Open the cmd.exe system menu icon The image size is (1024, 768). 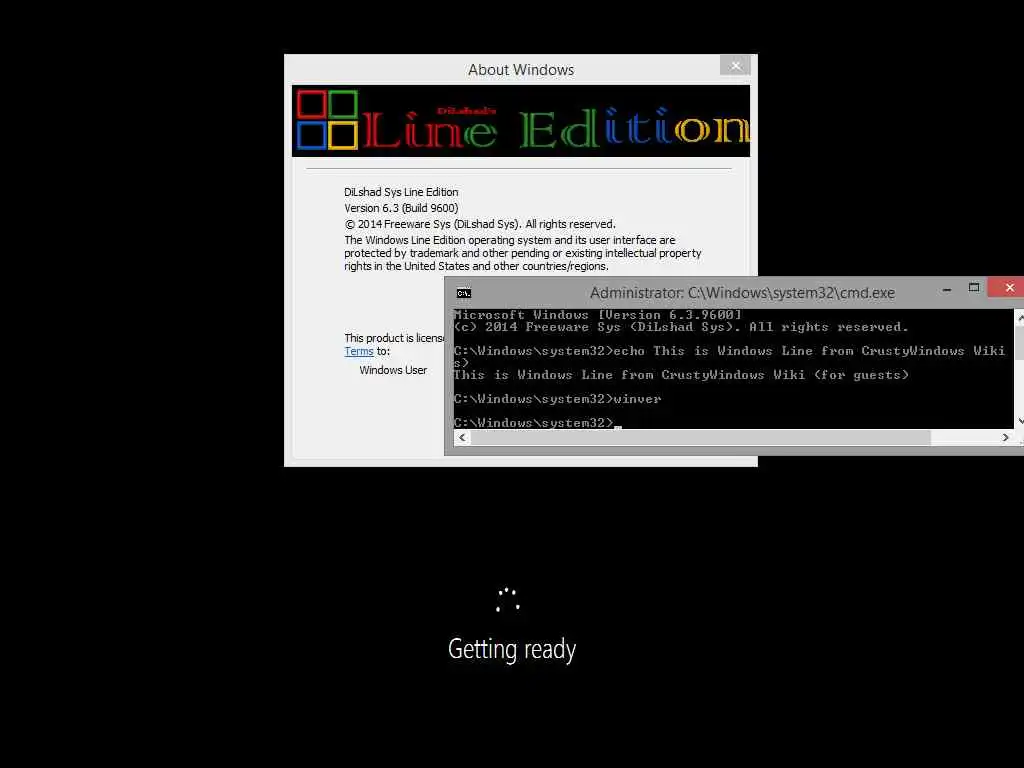click(x=464, y=293)
